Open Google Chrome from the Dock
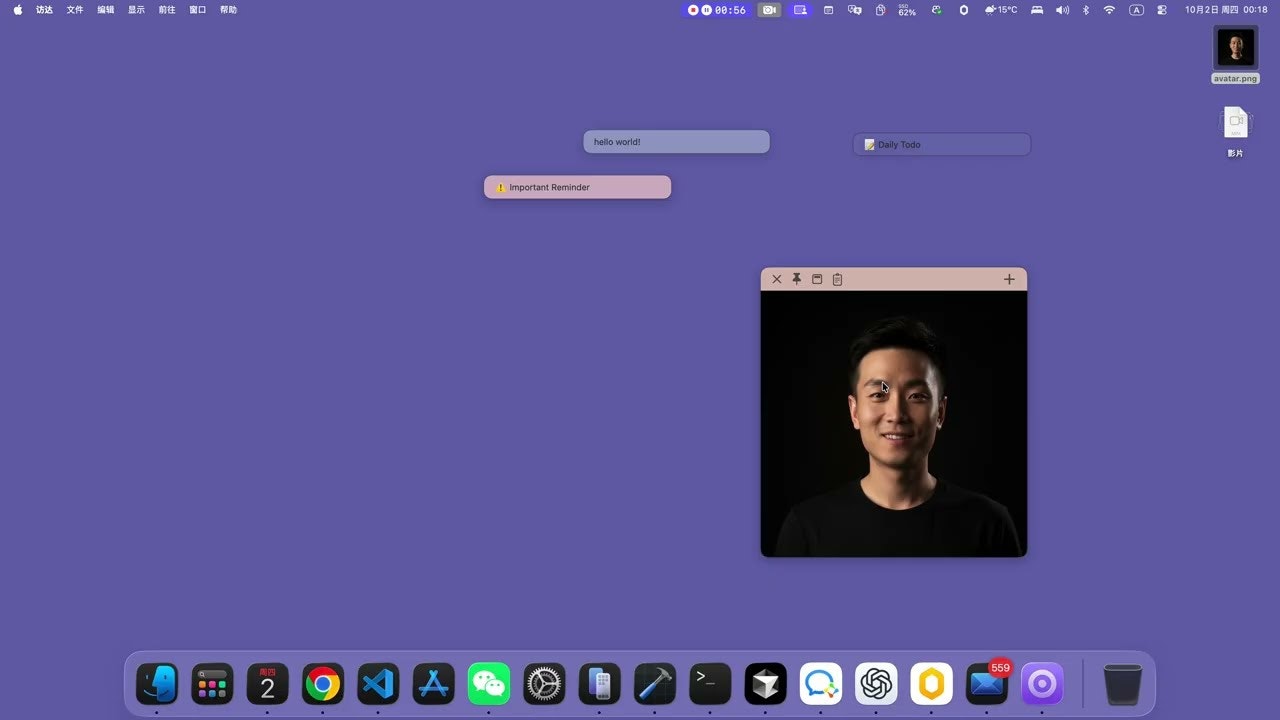Screen dimensions: 1280x720 click(322, 684)
